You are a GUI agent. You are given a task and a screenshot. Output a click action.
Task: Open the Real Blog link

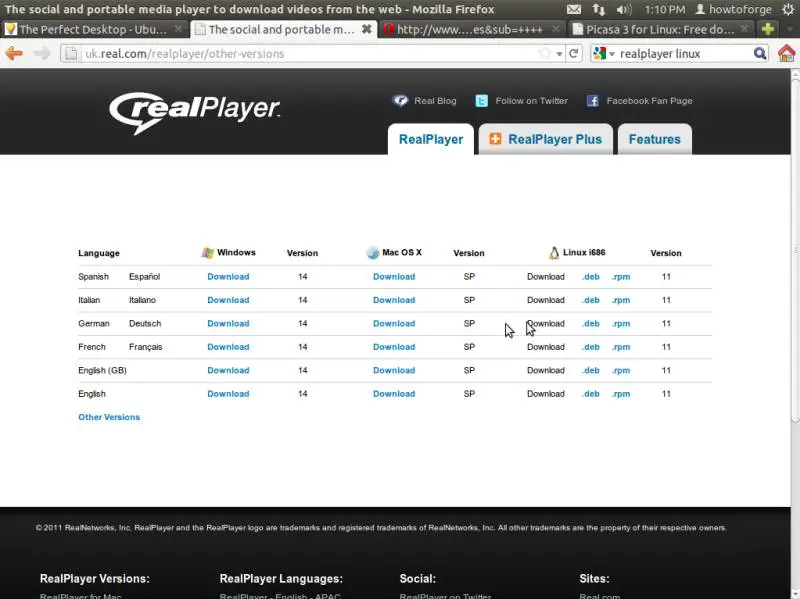click(435, 101)
